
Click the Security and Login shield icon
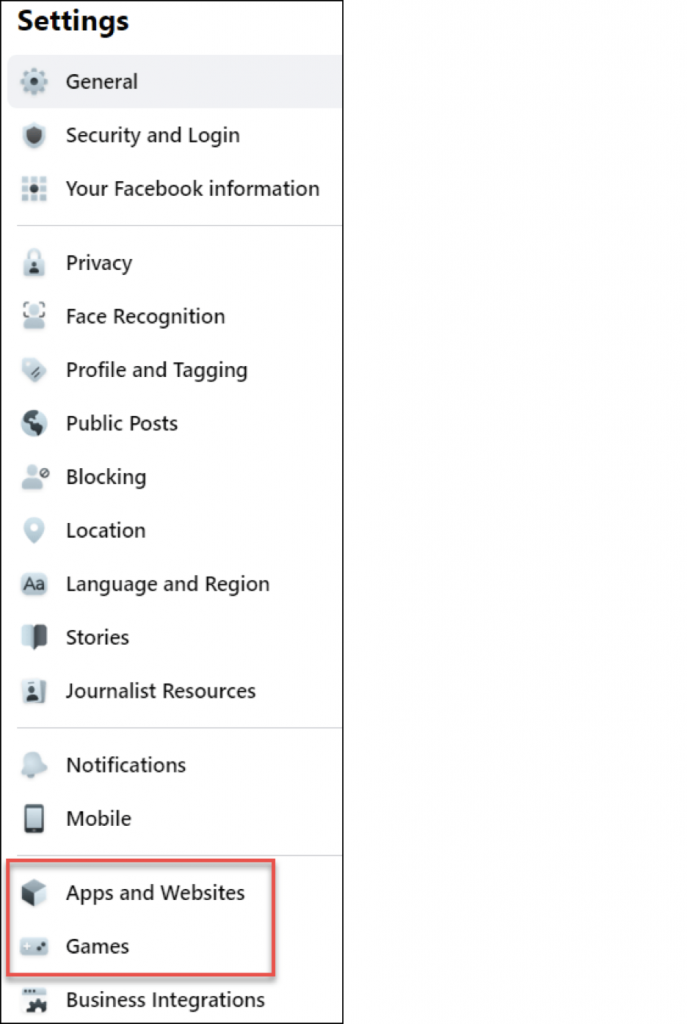pos(34,136)
